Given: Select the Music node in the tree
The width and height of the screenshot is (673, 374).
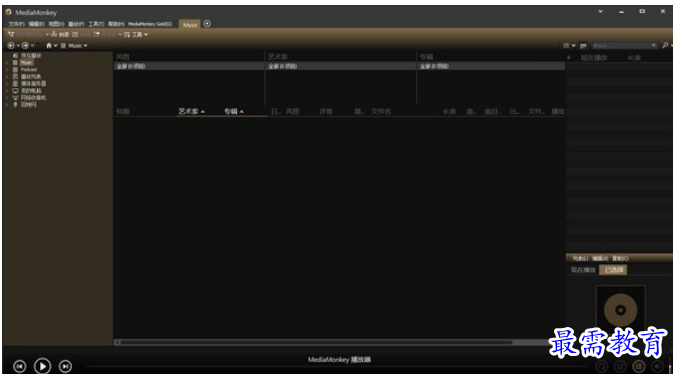Looking at the screenshot, I should [x=26, y=63].
